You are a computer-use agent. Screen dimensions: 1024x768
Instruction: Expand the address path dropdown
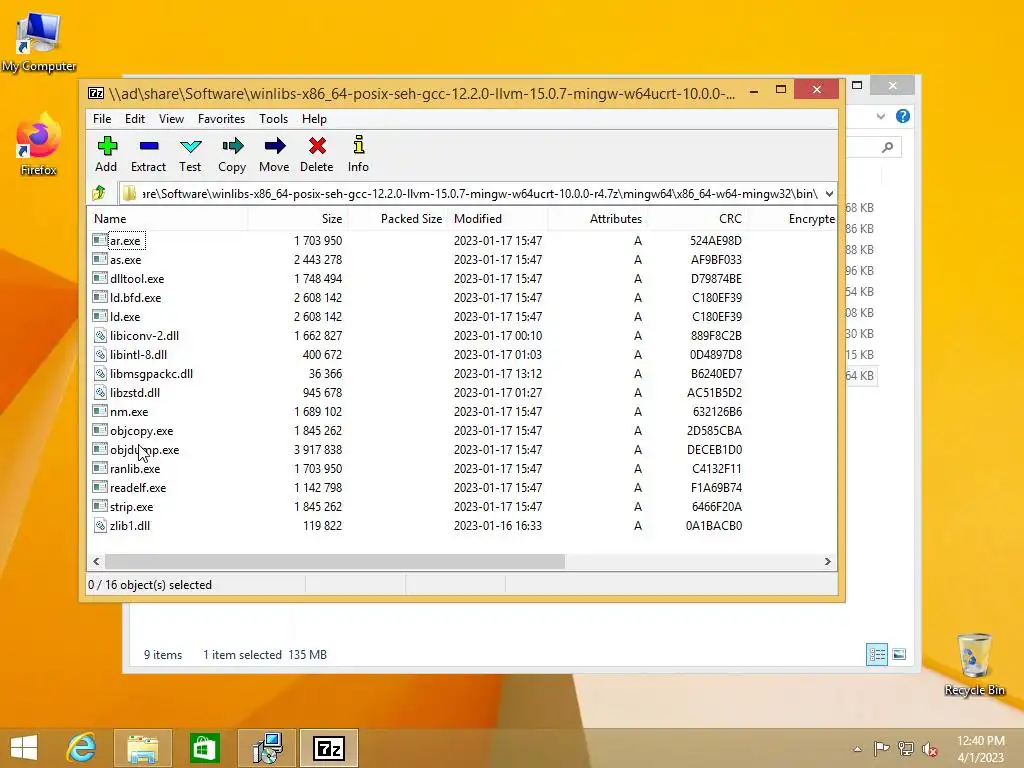[829, 194]
